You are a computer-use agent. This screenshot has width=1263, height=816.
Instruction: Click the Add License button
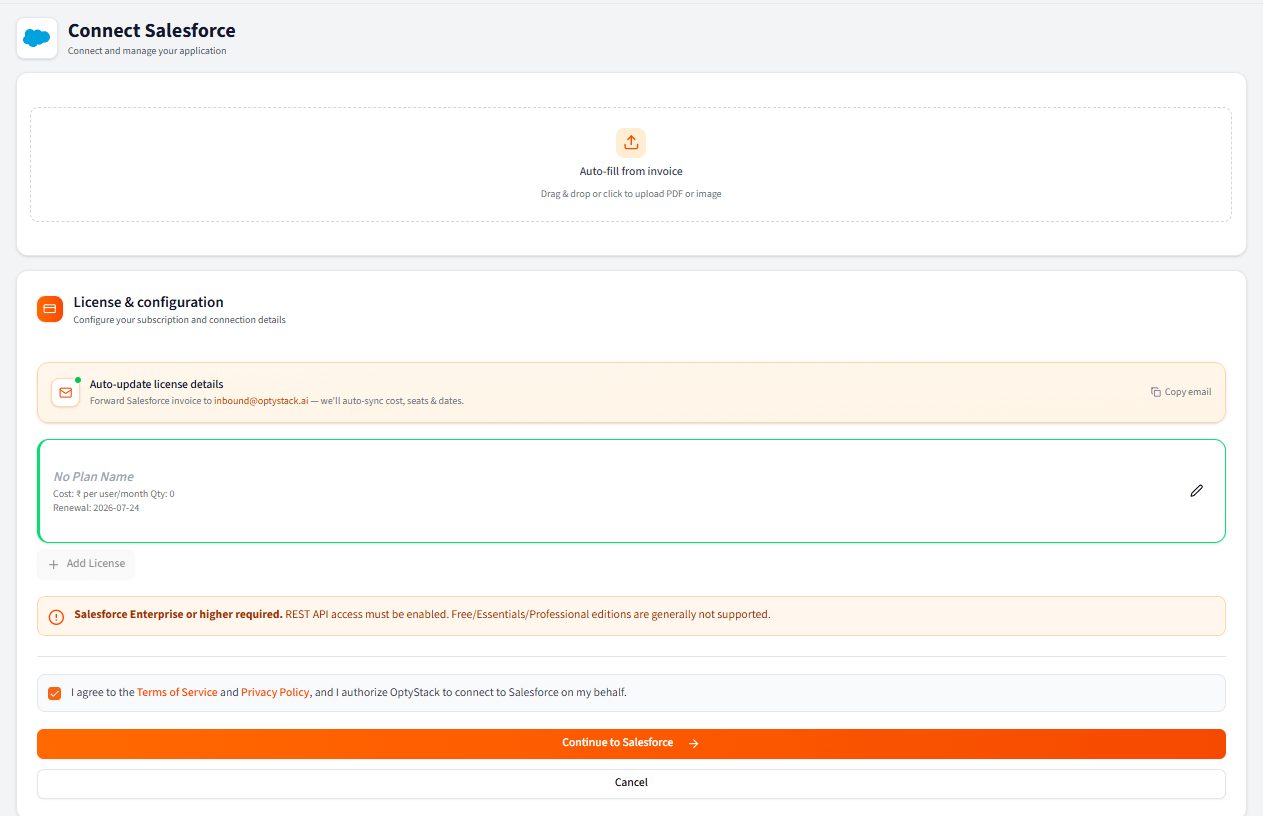click(86, 564)
